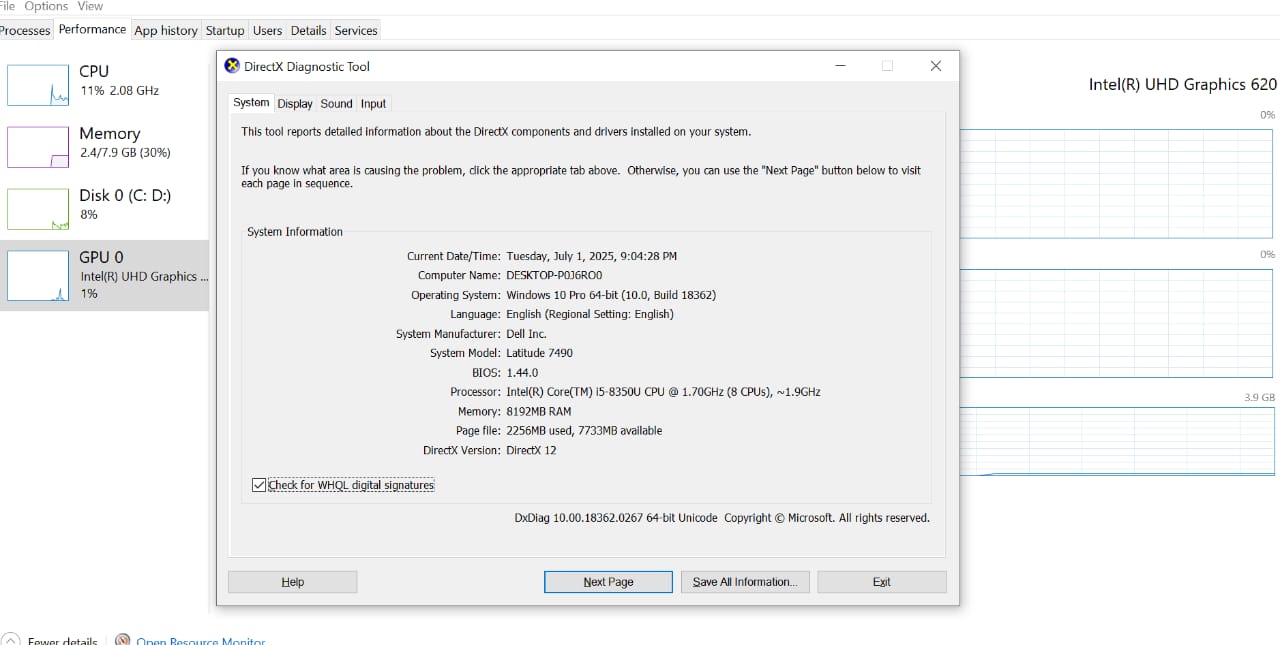1280x645 pixels.
Task: Toggle Check for WHQL digital signatures checkbox
Action: tap(259, 485)
